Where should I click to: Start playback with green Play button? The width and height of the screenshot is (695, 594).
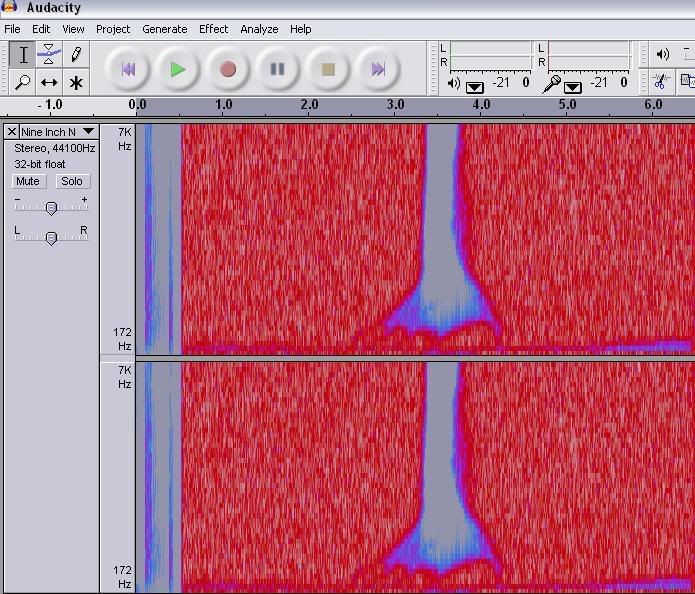coord(178,69)
